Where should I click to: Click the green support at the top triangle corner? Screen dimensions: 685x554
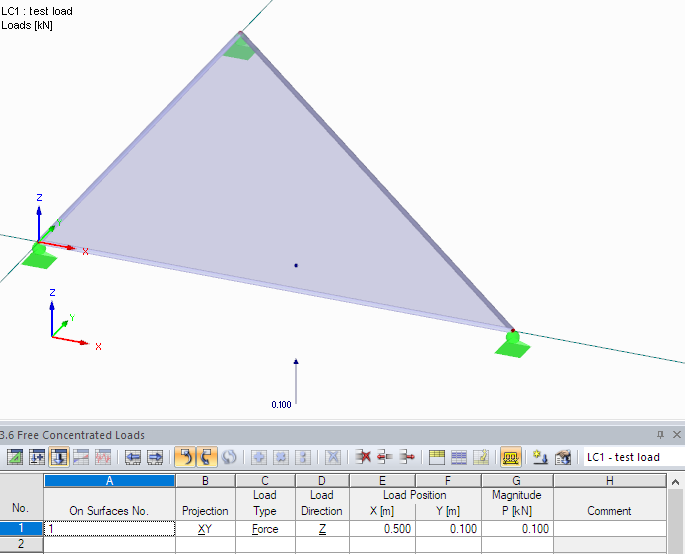[x=239, y=48]
